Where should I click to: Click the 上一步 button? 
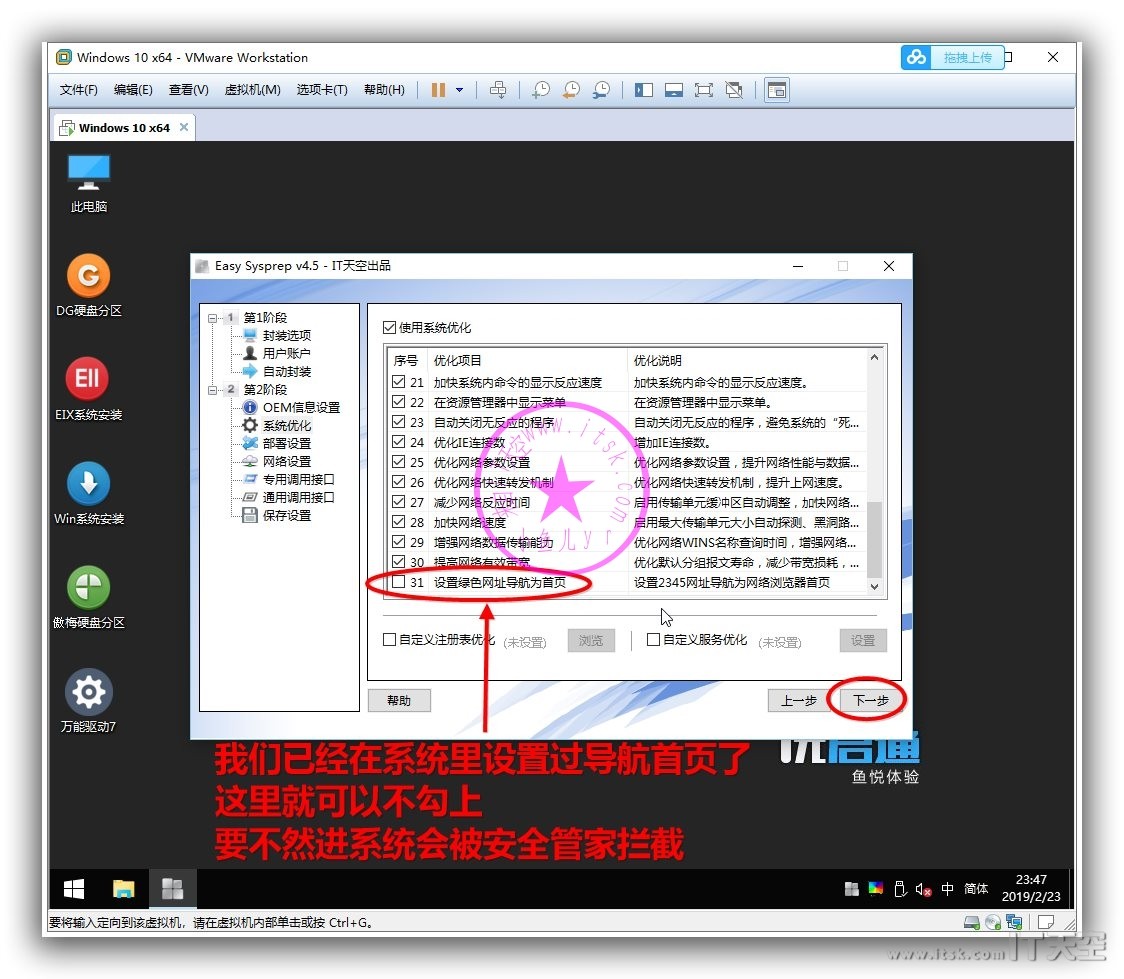[799, 700]
